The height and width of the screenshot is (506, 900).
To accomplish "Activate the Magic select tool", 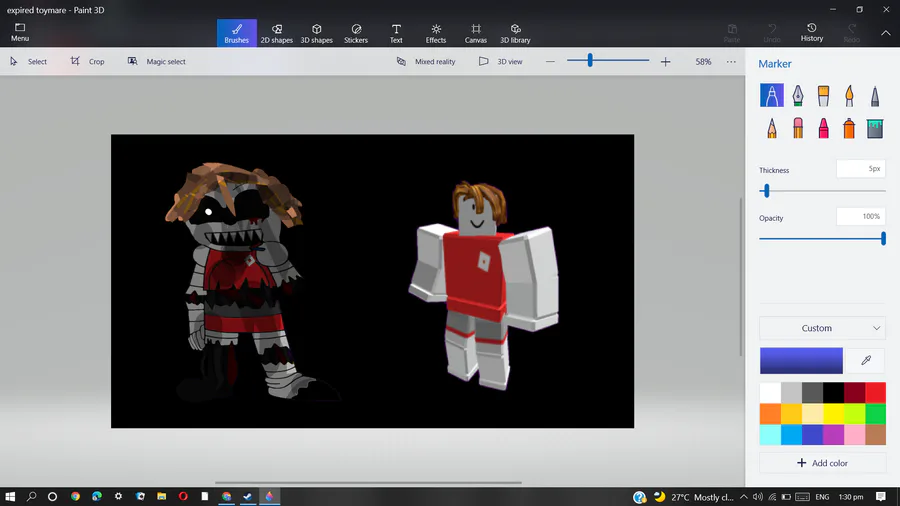I will (157, 61).
